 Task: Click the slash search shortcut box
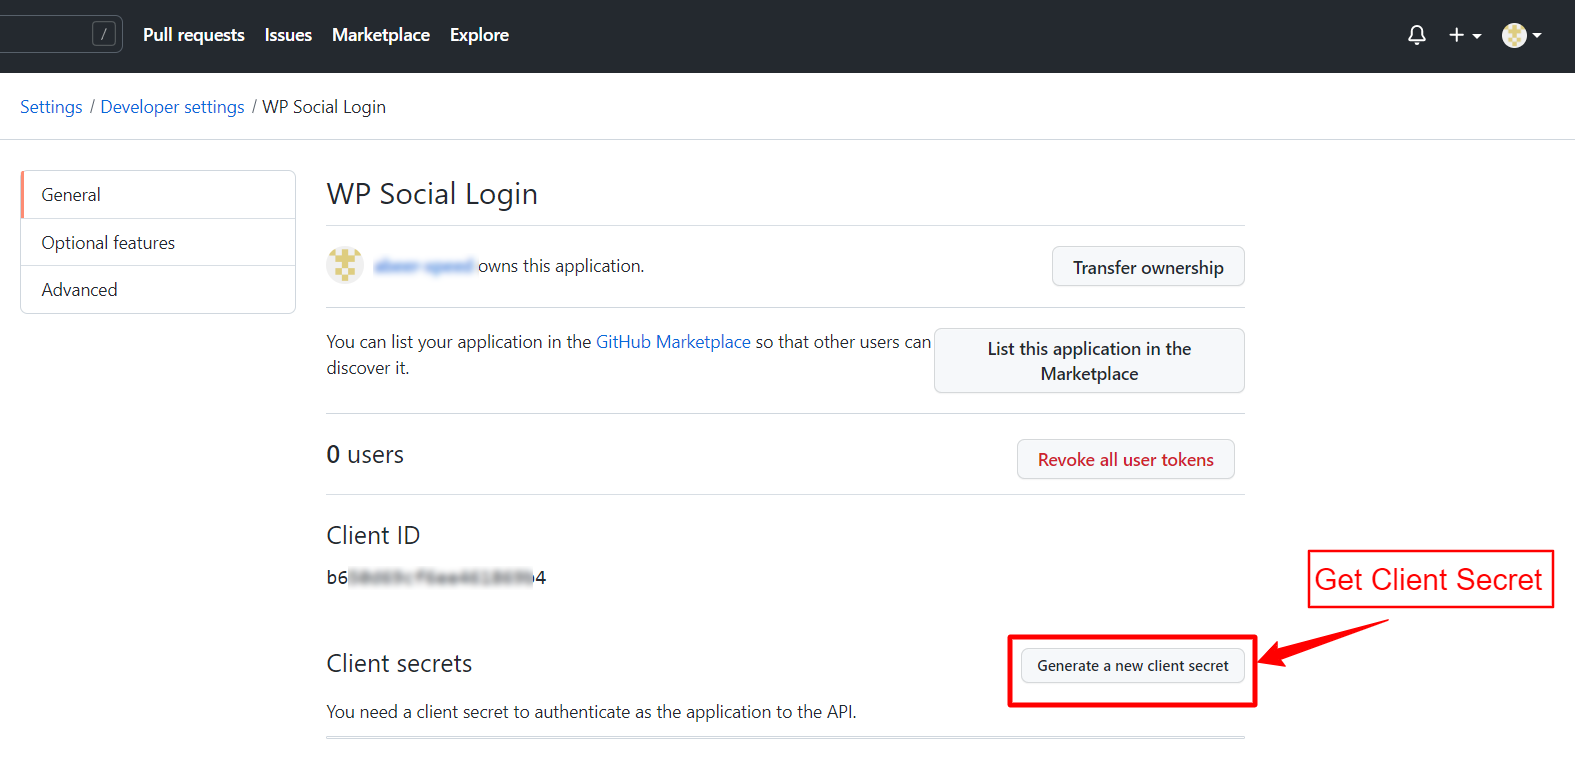pos(104,34)
